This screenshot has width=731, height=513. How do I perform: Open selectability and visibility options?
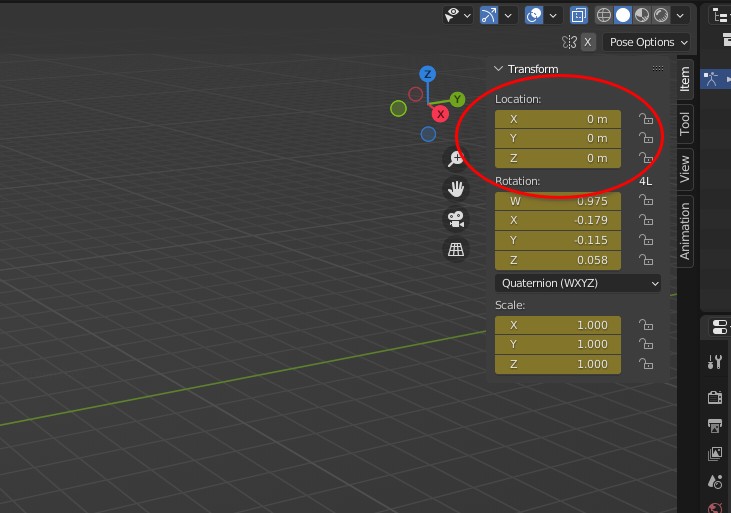click(x=457, y=15)
